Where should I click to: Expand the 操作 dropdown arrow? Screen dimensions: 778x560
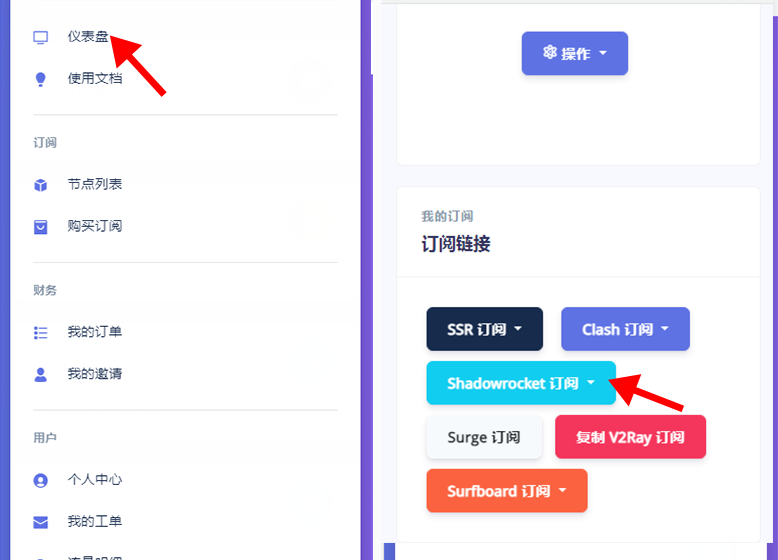click(603, 53)
